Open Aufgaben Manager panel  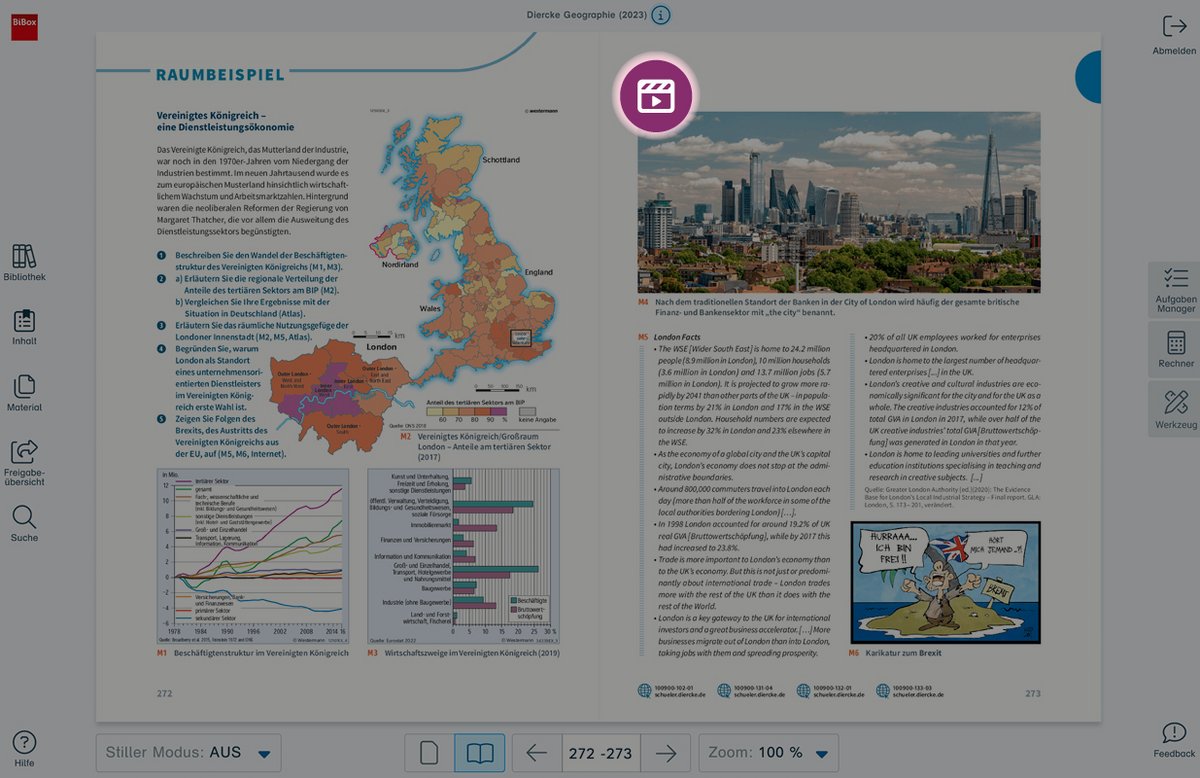[1175, 290]
